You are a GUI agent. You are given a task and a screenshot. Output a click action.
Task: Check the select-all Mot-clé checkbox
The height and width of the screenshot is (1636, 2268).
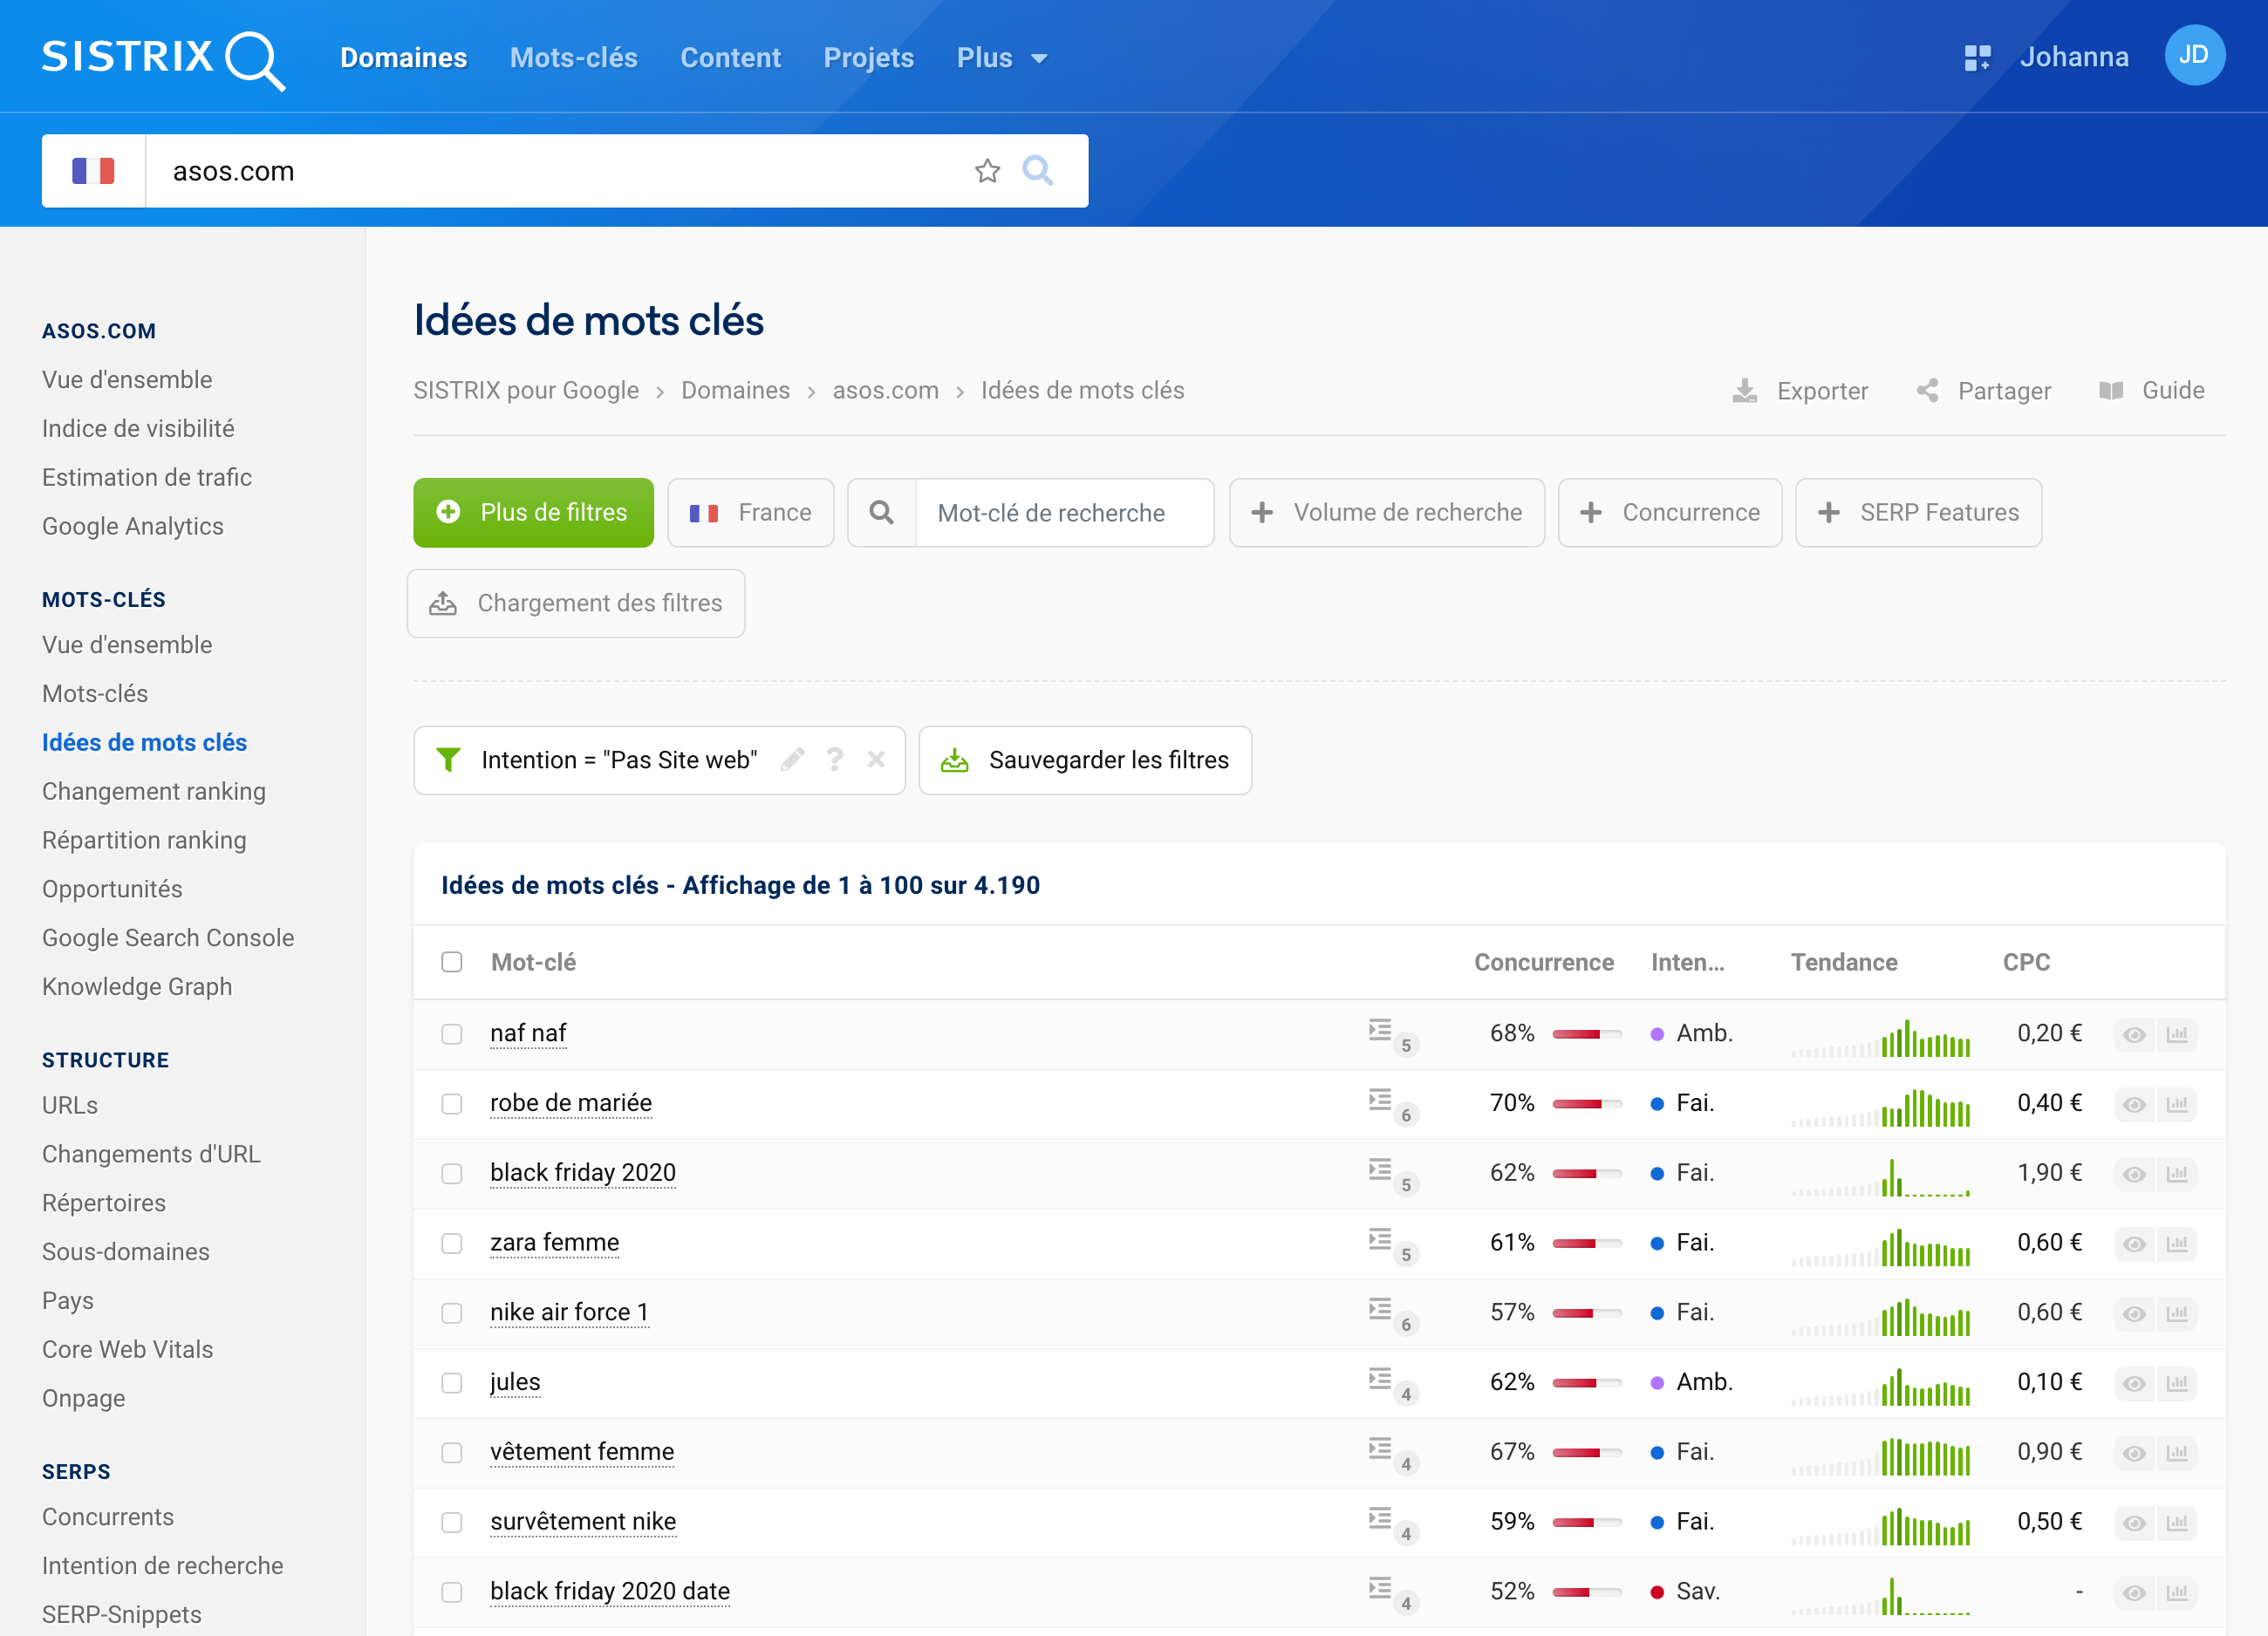click(452, 962)
